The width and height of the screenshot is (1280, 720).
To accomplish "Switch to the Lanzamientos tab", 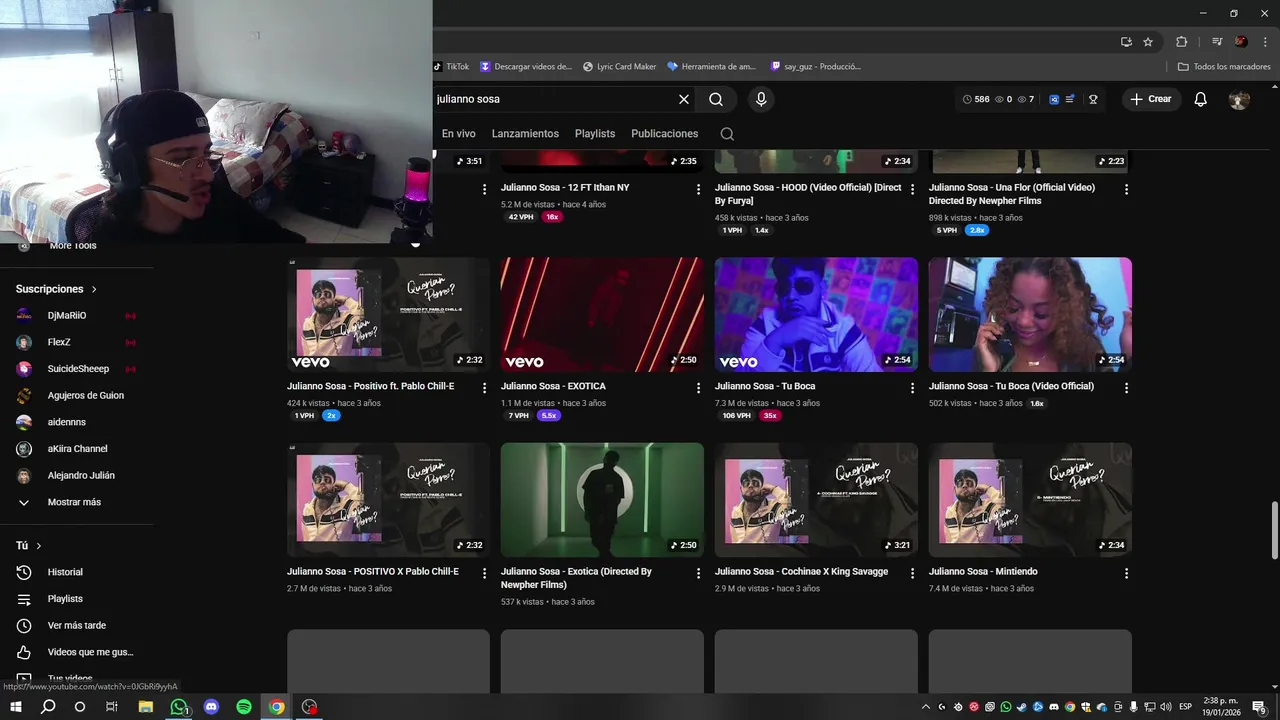I will pos(525,134).
